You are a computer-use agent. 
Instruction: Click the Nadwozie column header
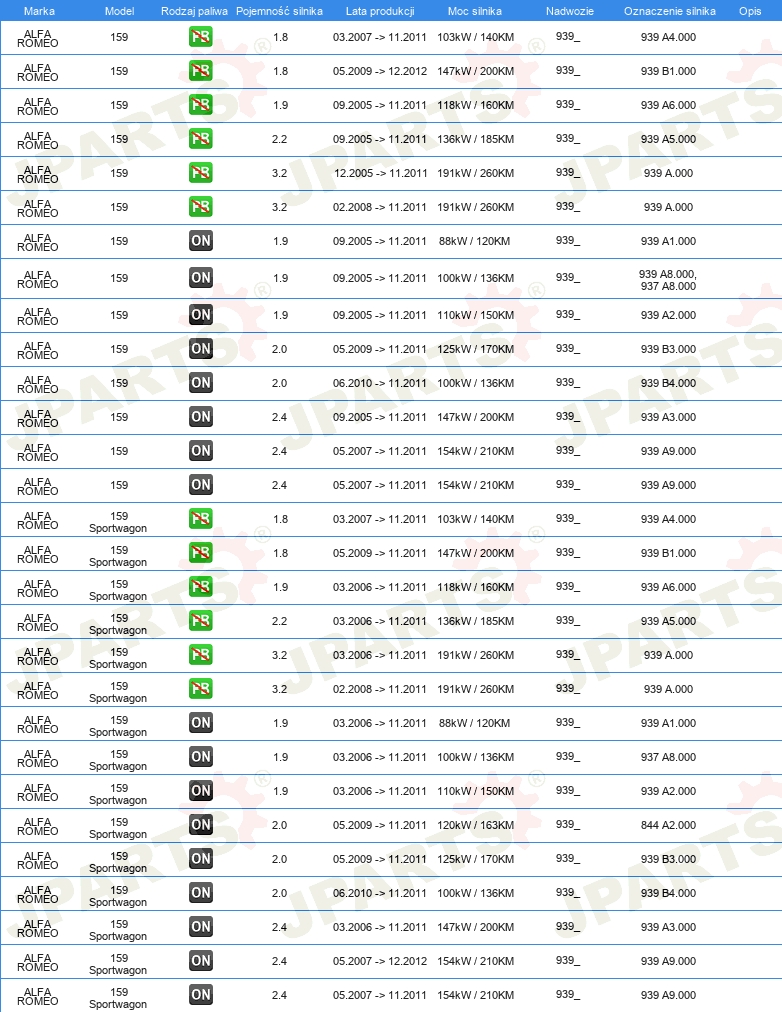(x=570, y=11)
